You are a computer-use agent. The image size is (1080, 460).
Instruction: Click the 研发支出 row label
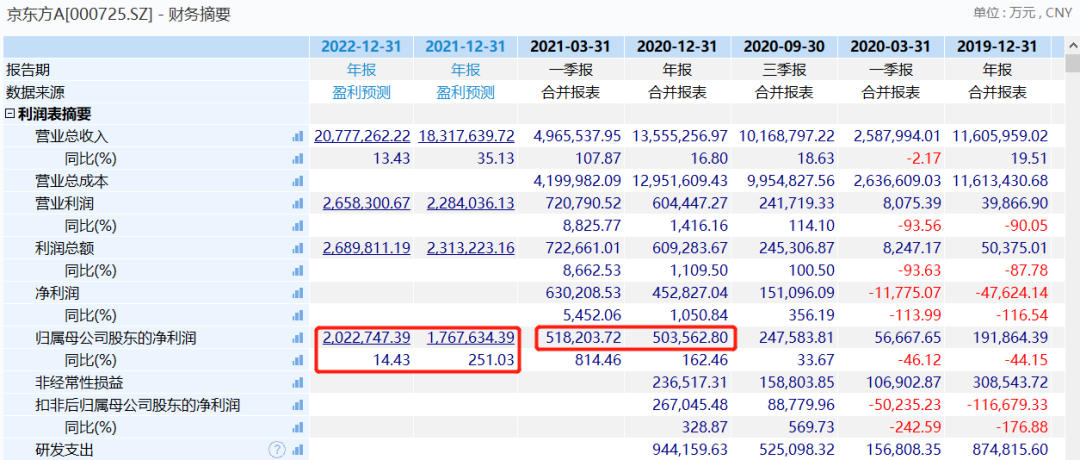point(64,450)
